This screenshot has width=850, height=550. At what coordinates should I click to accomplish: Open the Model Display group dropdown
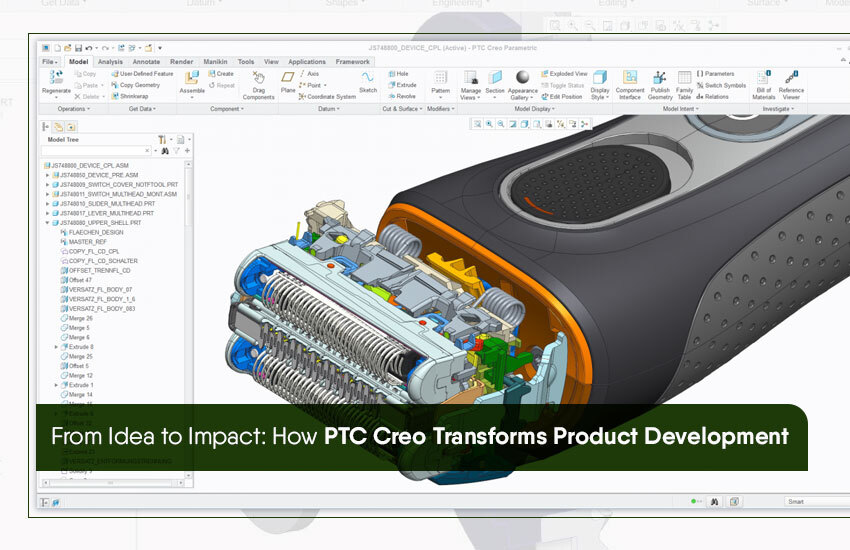click(535, 109)
